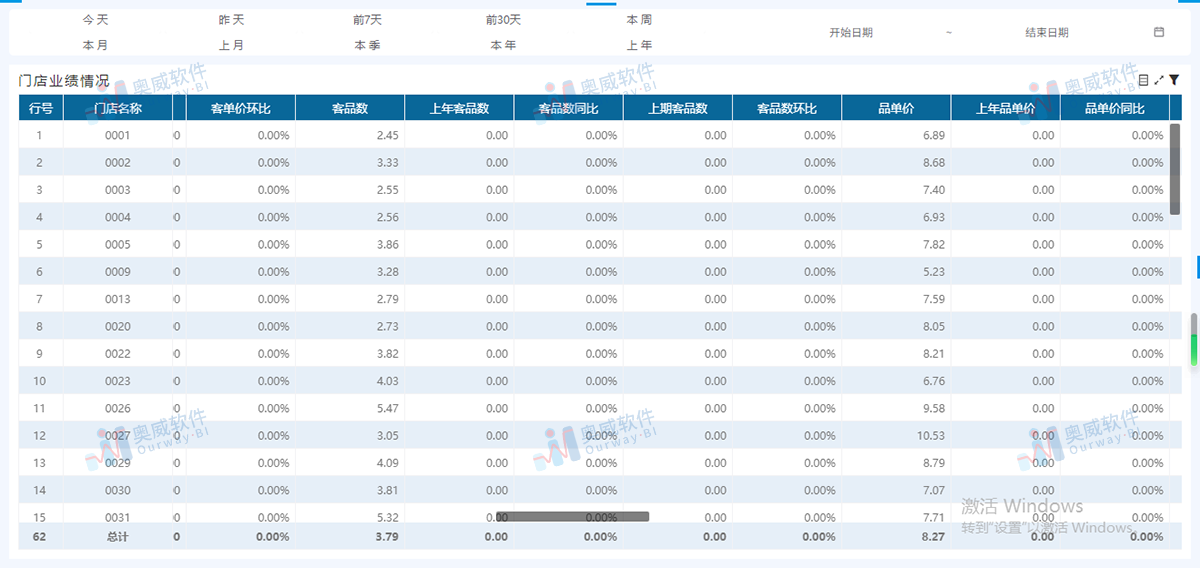Sort by 上年客品数 column header

tap(459, 108)
